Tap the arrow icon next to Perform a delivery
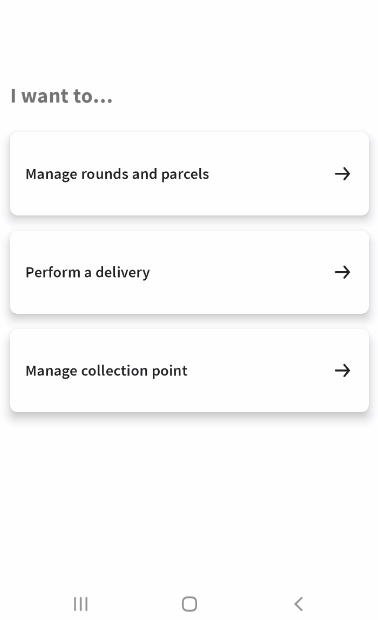This screenshot has width=378, height=620. point(342,272)
